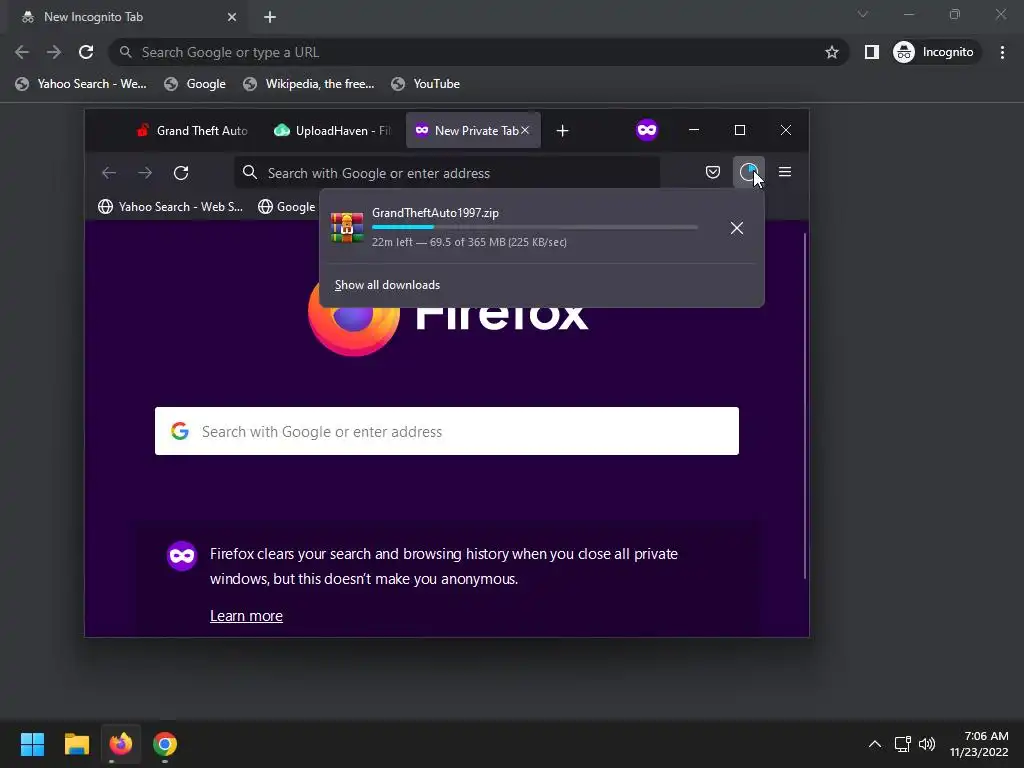Click network icon in system tray

coord(903,744)
